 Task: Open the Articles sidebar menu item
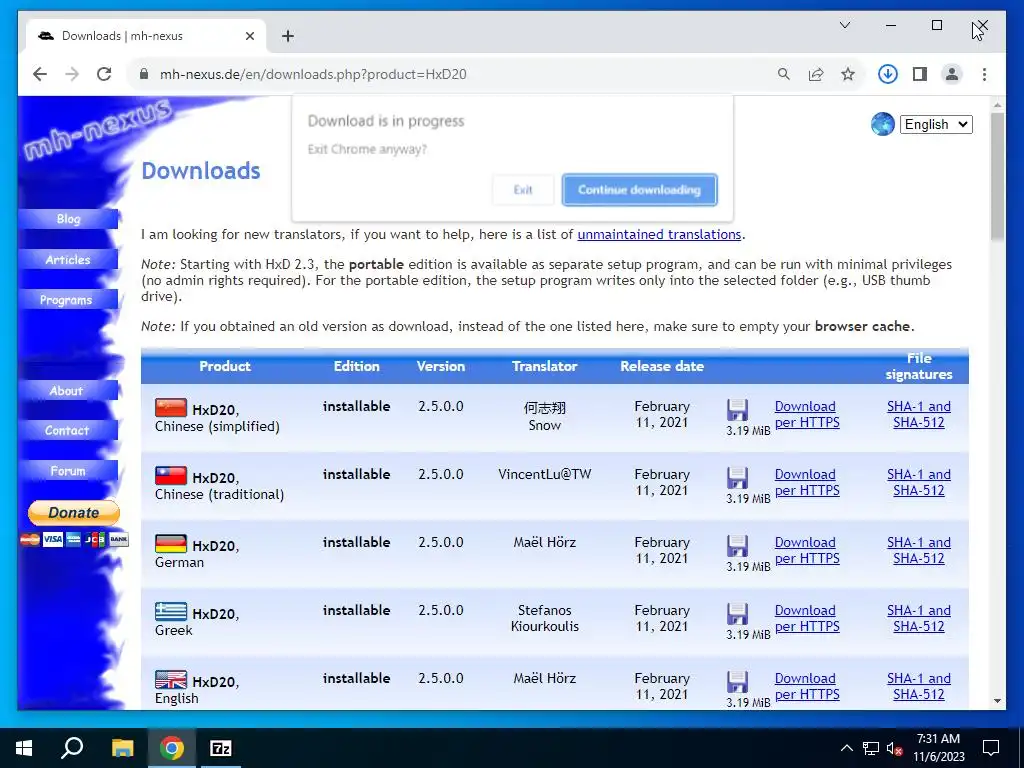point(69,259)
